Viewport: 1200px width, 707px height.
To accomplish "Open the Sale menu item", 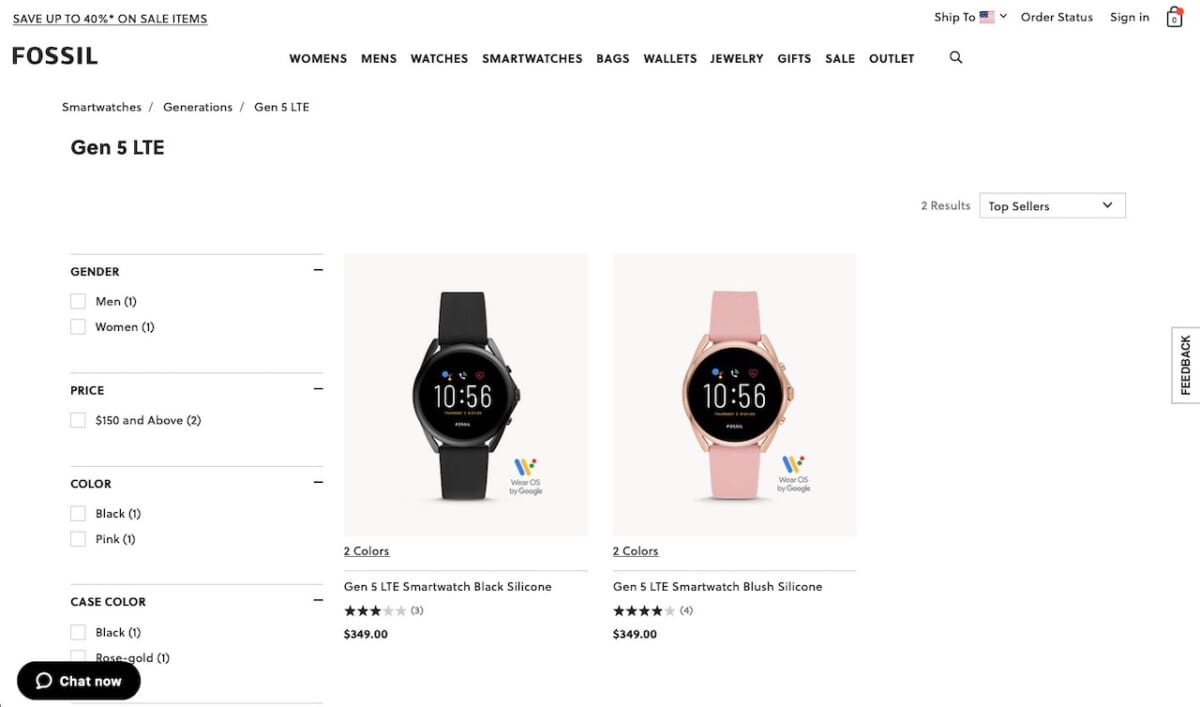I will pos(840,59).
